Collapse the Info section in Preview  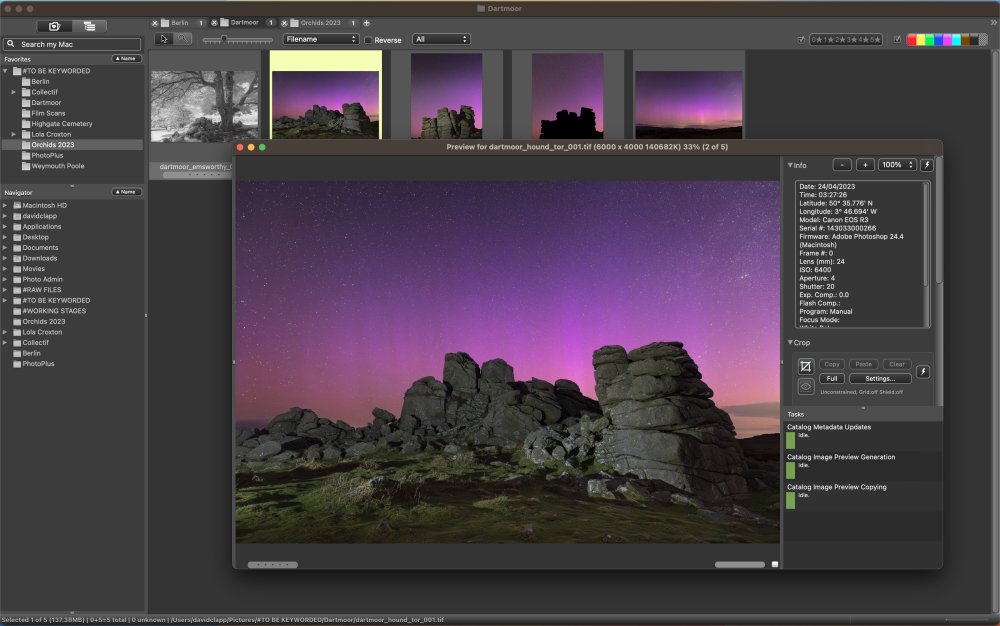pos(790,165)
